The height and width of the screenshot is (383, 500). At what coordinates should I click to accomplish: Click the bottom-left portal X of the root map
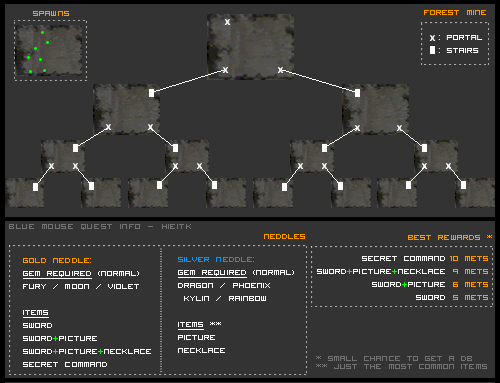tap(225, 70)
